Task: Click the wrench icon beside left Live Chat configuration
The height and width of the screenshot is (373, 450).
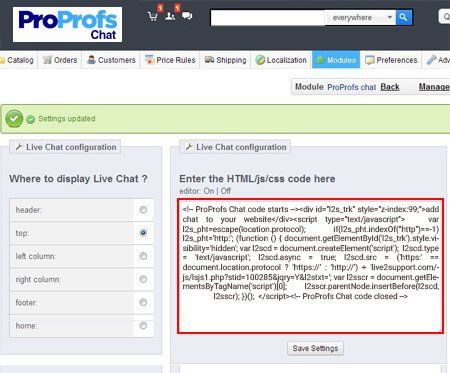Action: pos(19,147)
